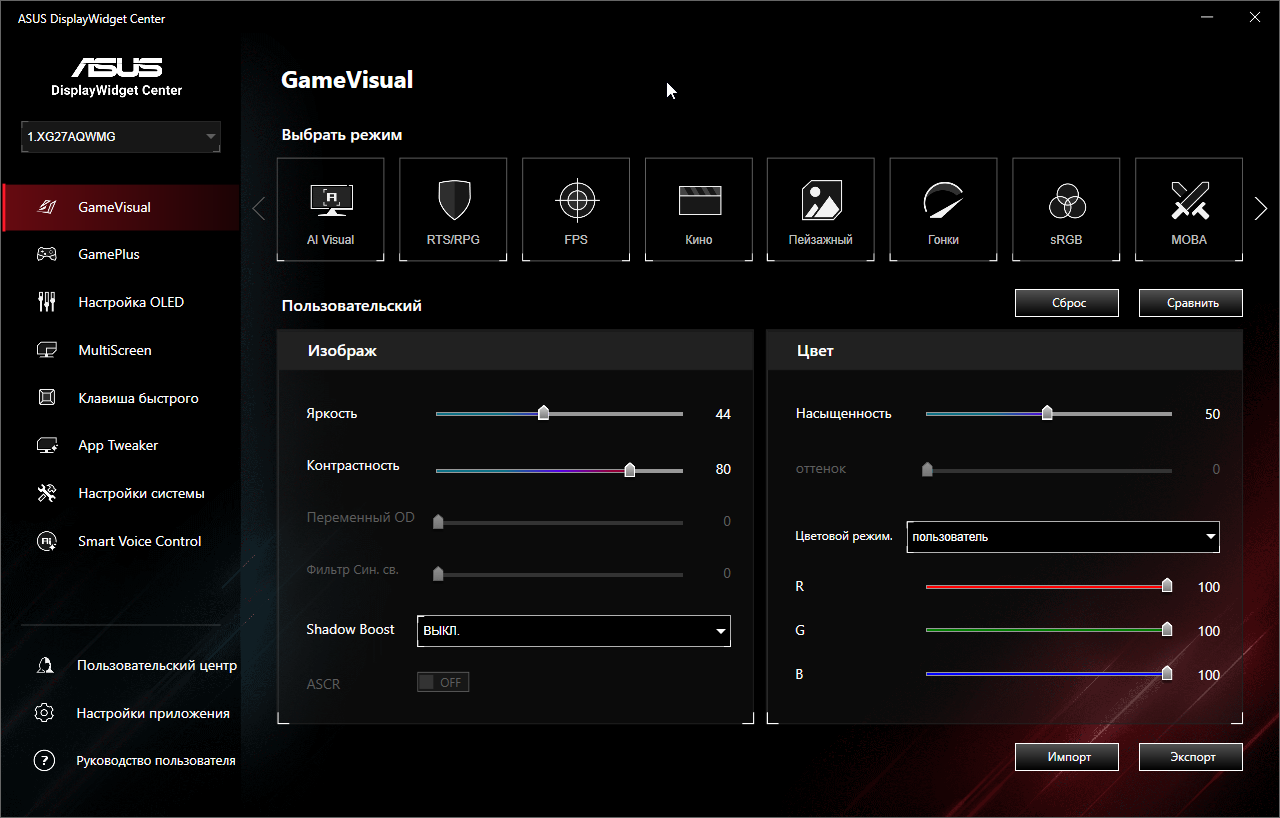Switch to the MultiScreen section
The width and height of the screenshot is (1280, 818).
pyautogui.click(x=120, y=350)
